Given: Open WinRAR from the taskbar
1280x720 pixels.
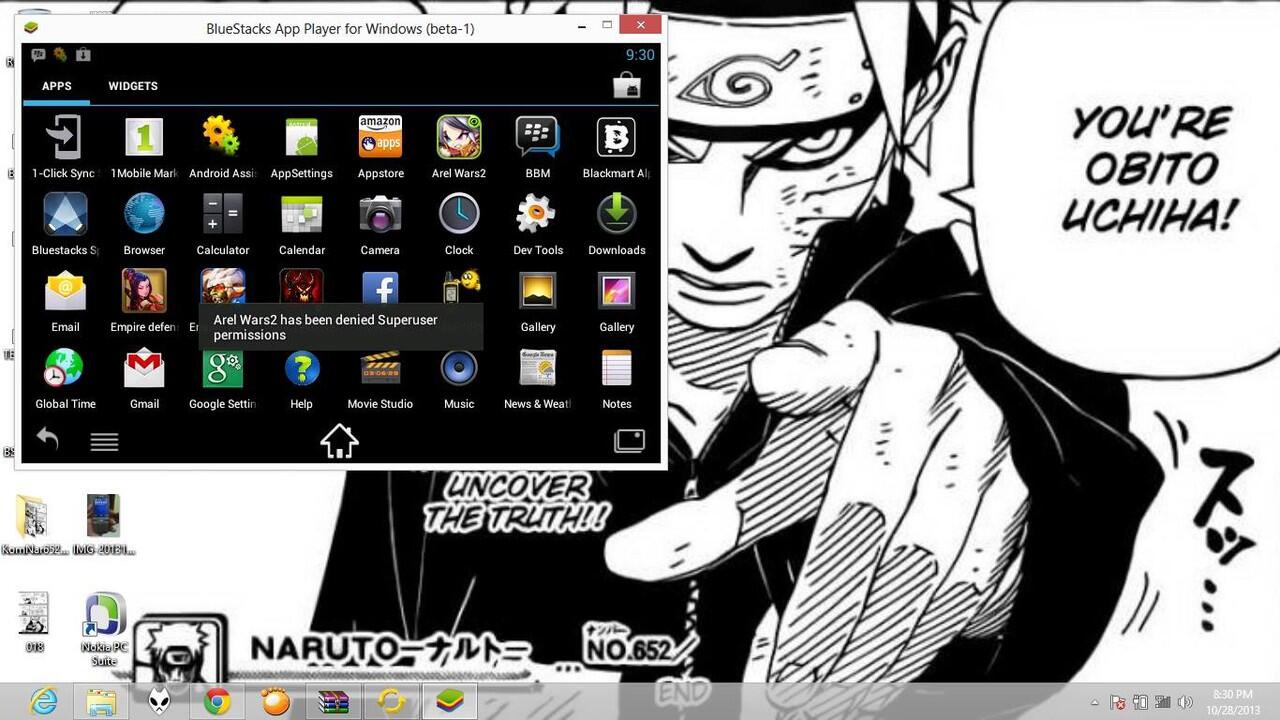Looking at the screenshot, I should [x=333, y=702].
